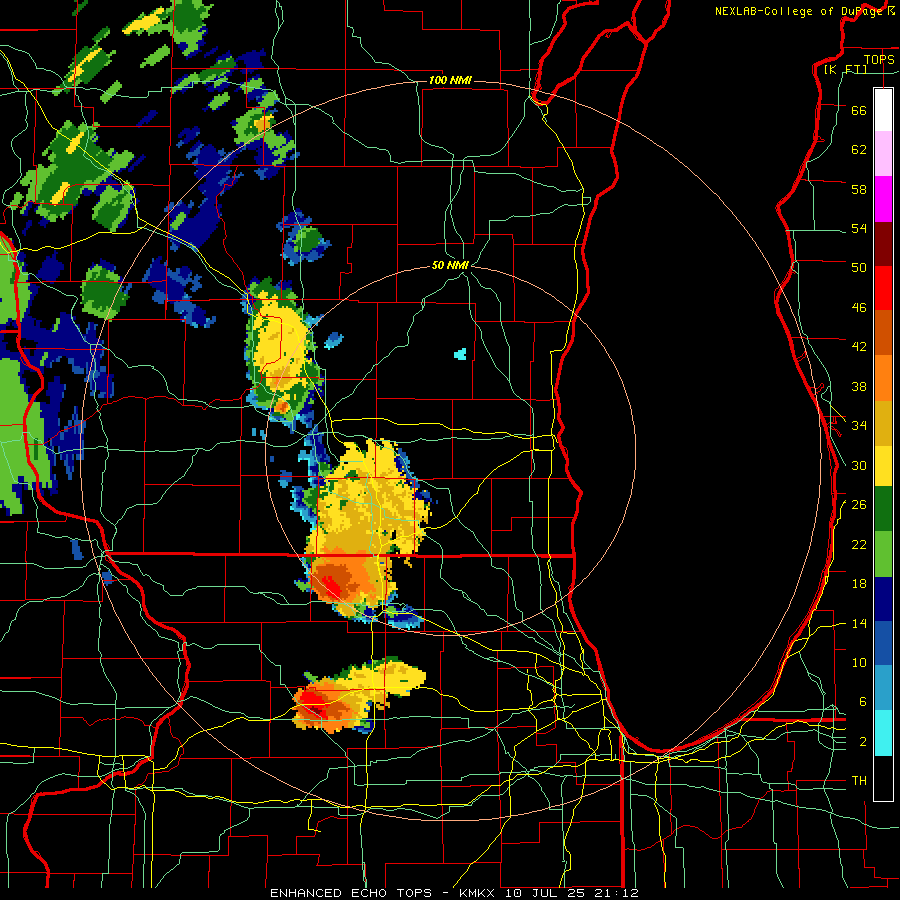Click the 'ENHANCED ECHO TOPS' product title
Image resolution: width=900 pixels, height=900 pixels.
[351, 893]
